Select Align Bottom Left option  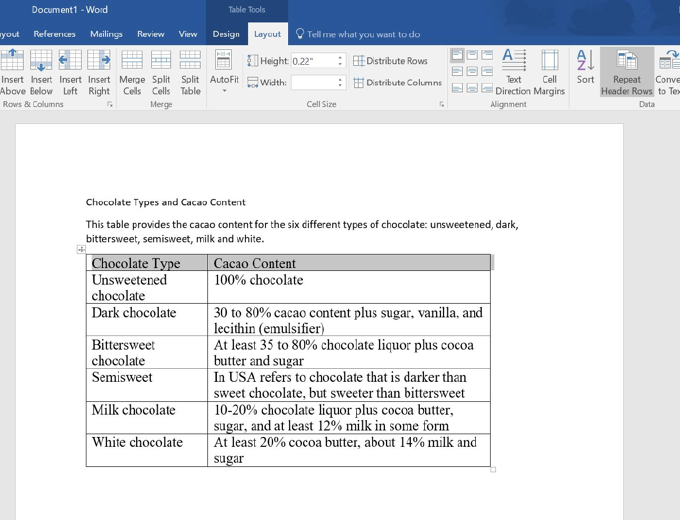[457, 88]
